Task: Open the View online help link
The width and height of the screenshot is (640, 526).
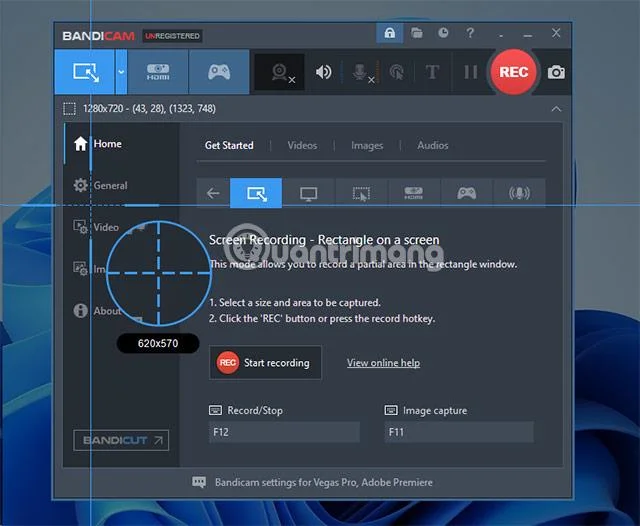Action: point(383,363)
